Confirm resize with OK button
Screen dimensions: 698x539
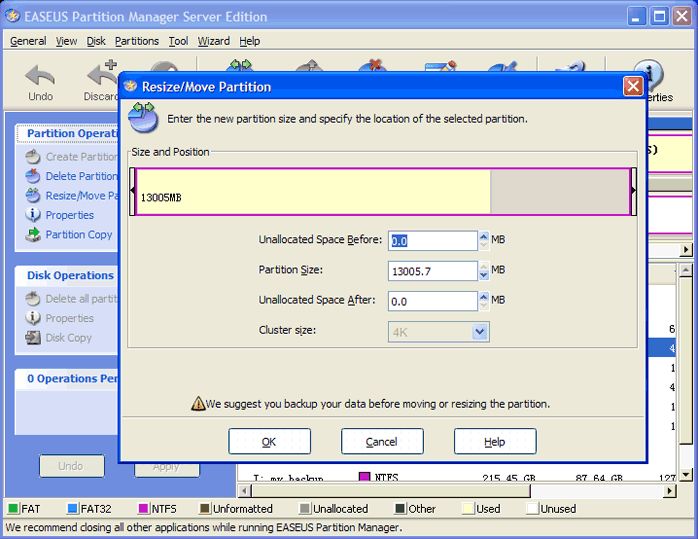[269, 441]
